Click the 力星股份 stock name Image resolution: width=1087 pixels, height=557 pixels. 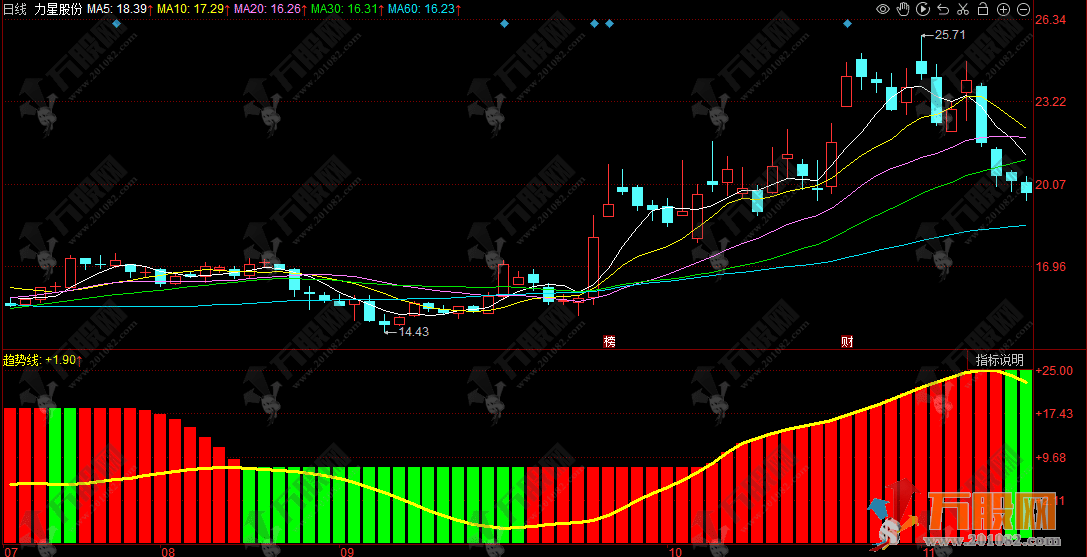pyautogui.click(x=58, y=8)
